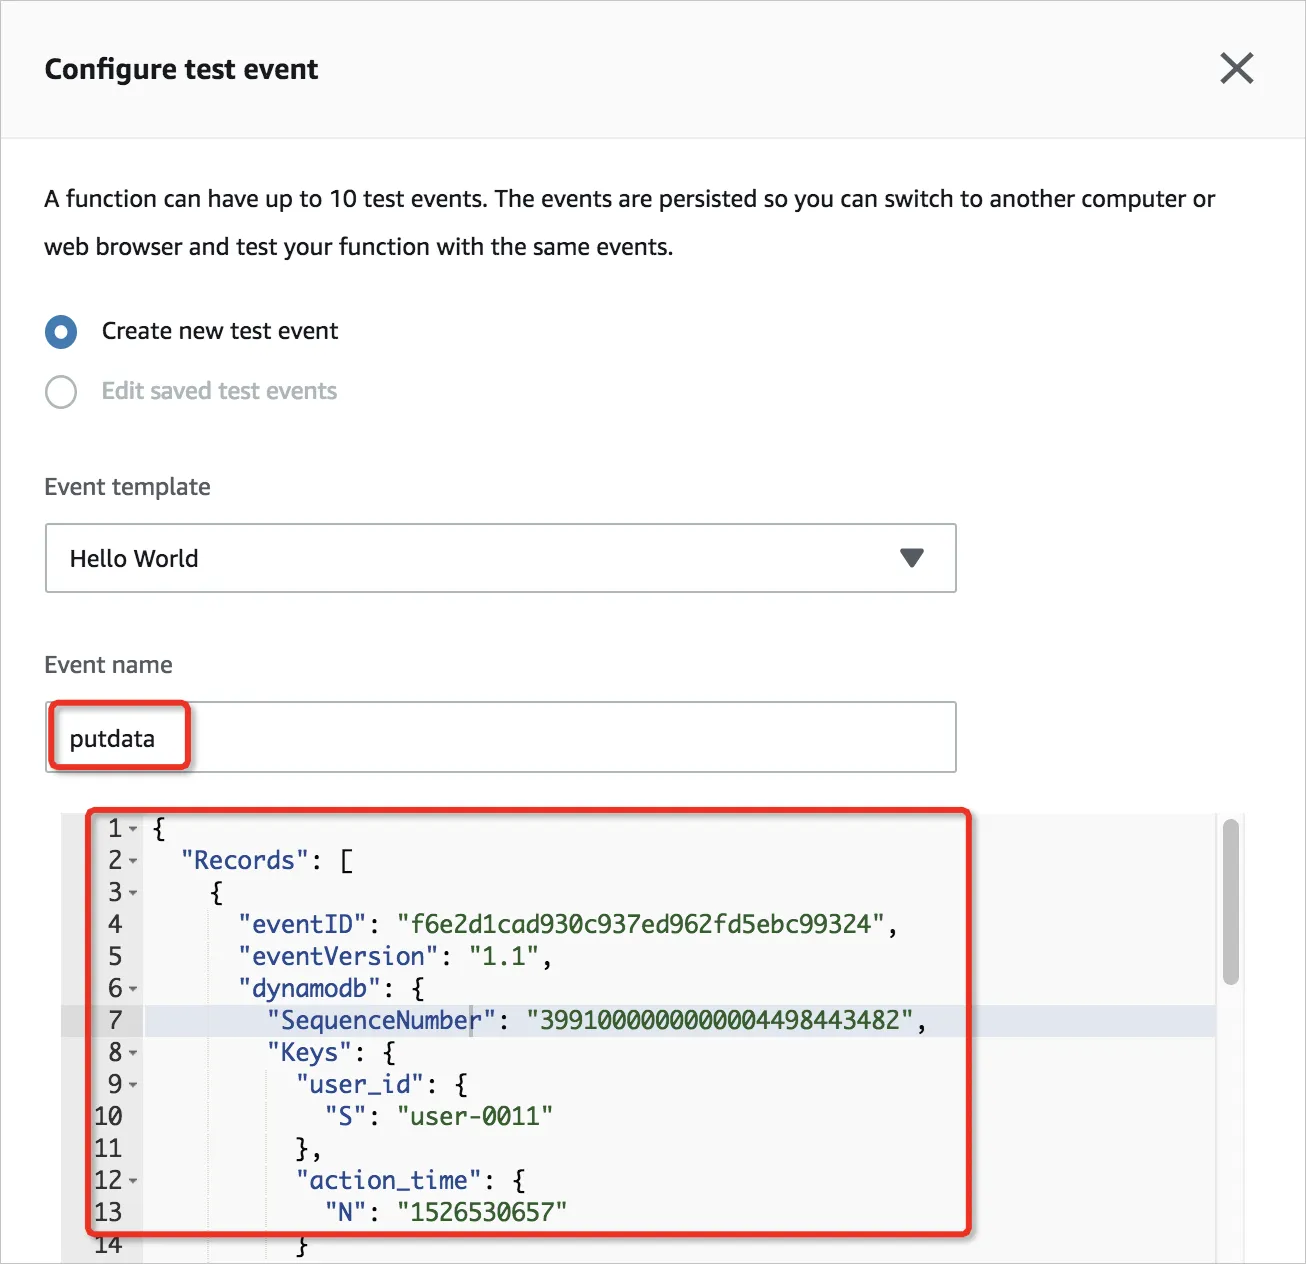Open the Event template dropdown
Viewport: 1306px width, 1264px height.
[501, 558]
